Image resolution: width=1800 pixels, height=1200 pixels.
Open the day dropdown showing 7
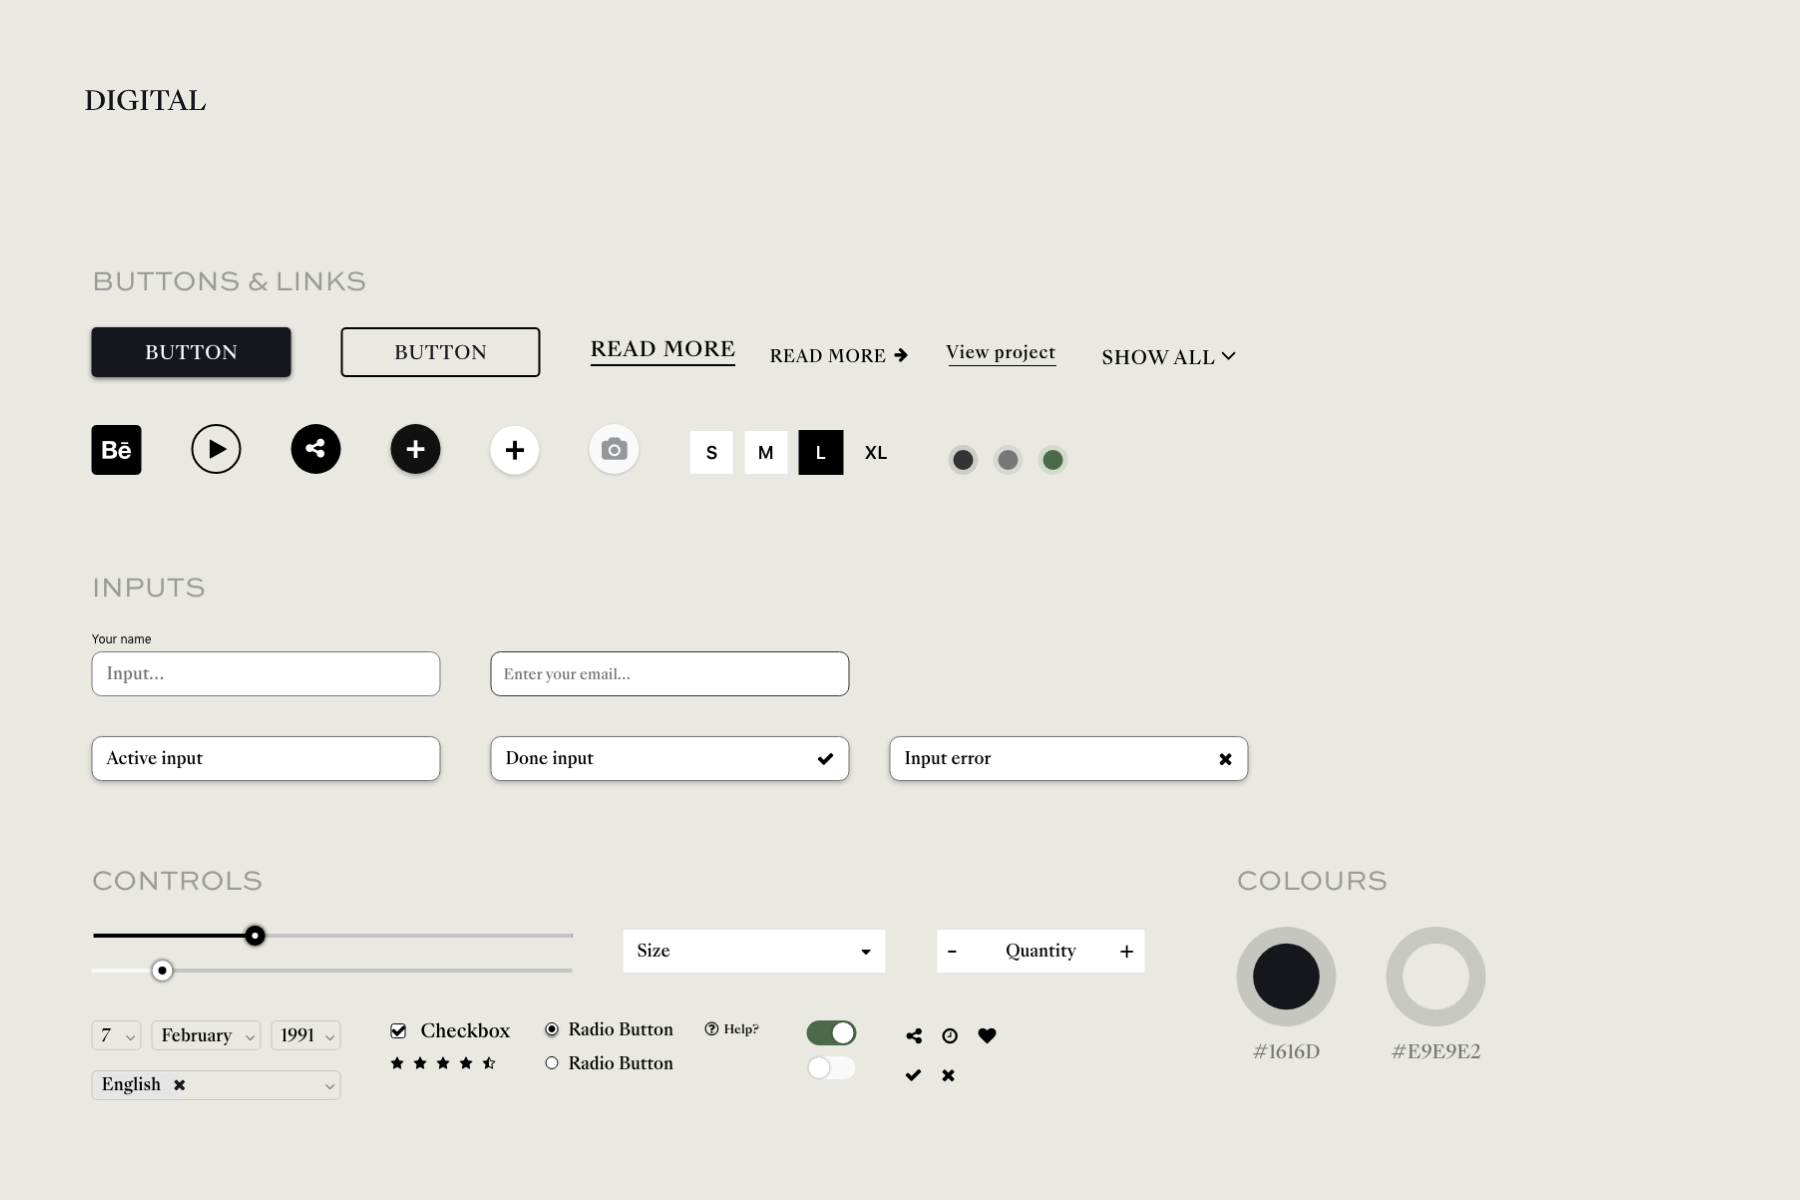[116, 1035]
